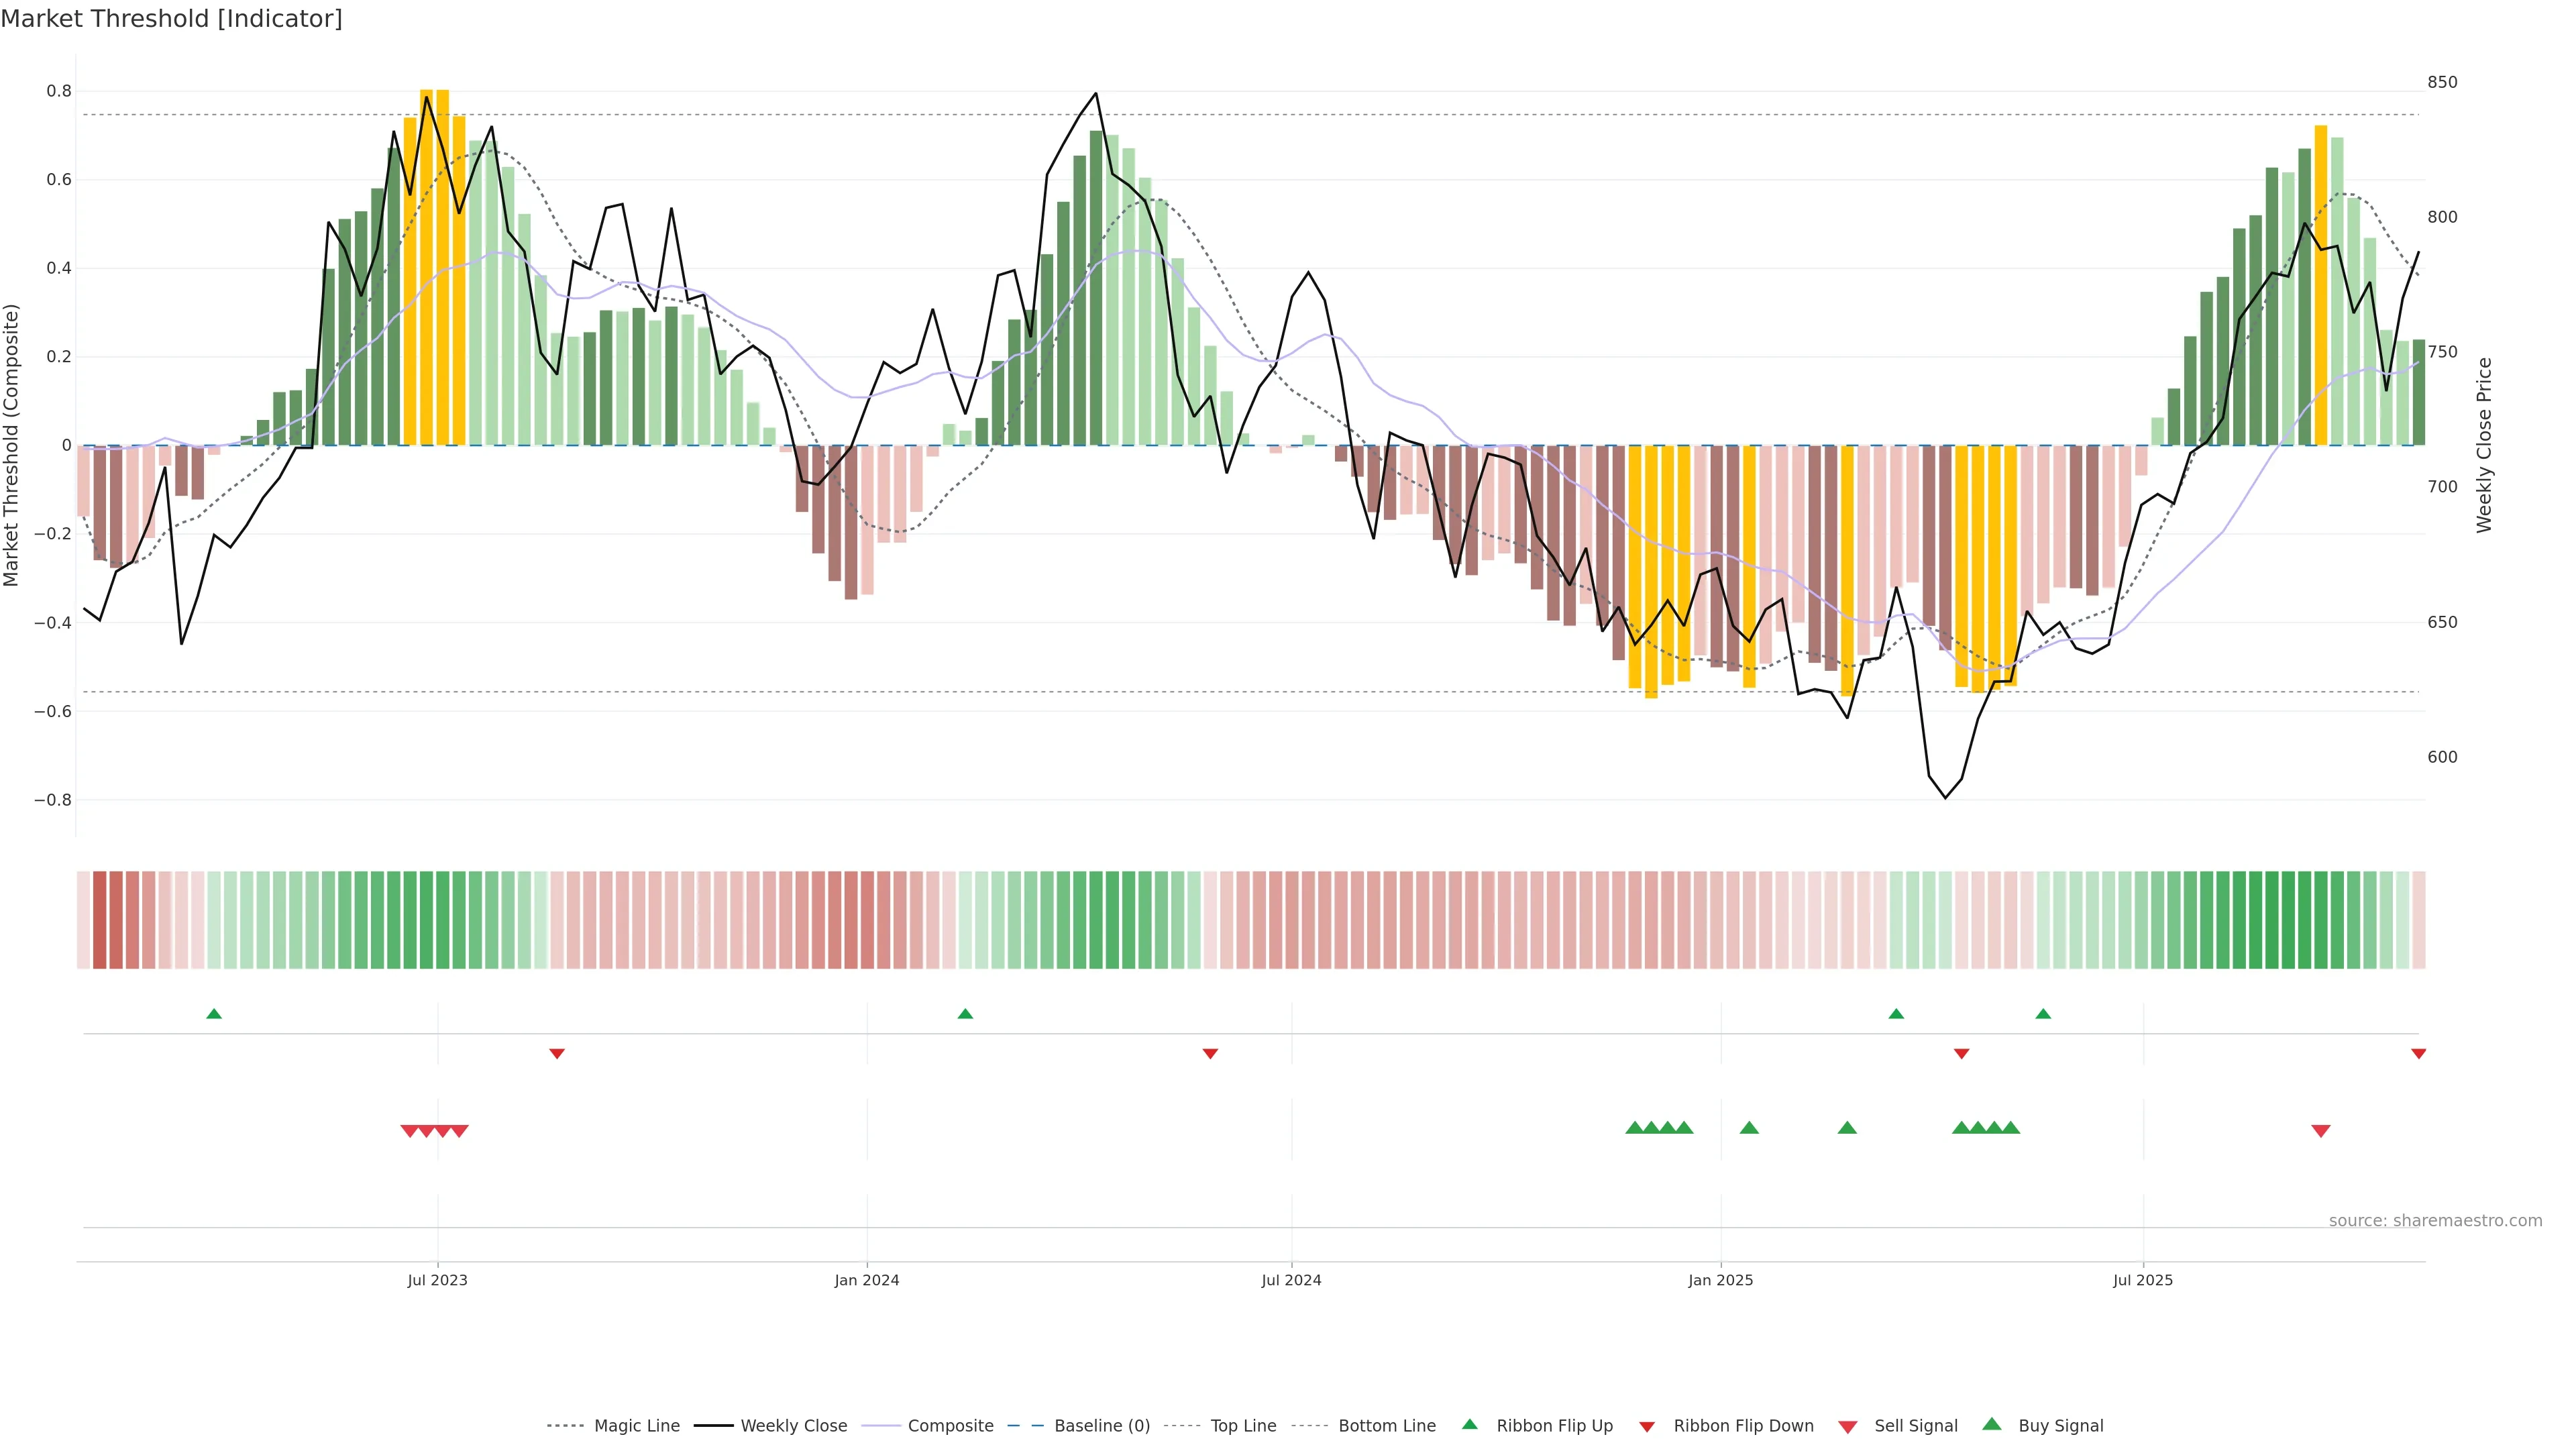Click the lone sell signal marker after Jul 2025
Image resolution: width=2576 pixels, height=1449 pixels.
pos(2321,1131)
